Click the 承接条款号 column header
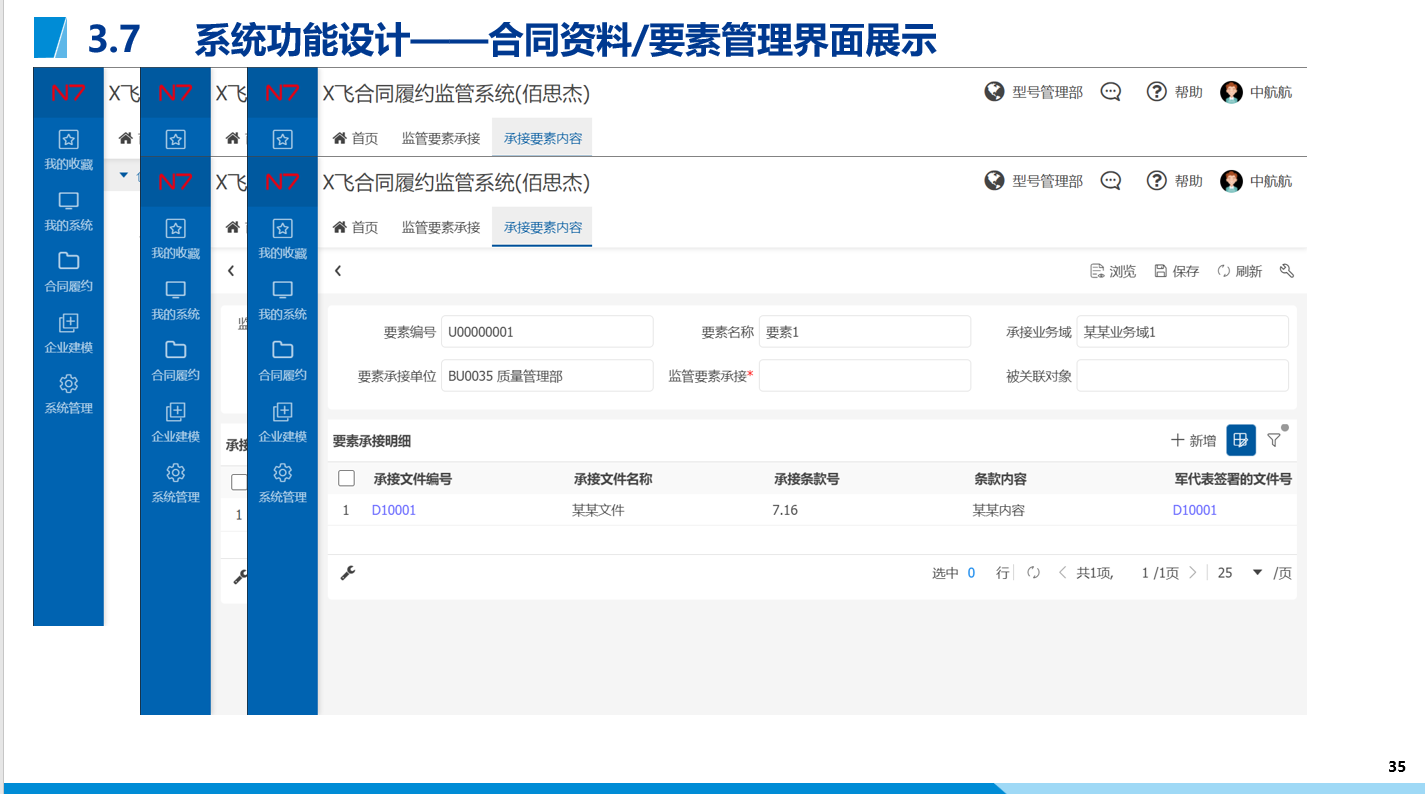 point(806,479)
